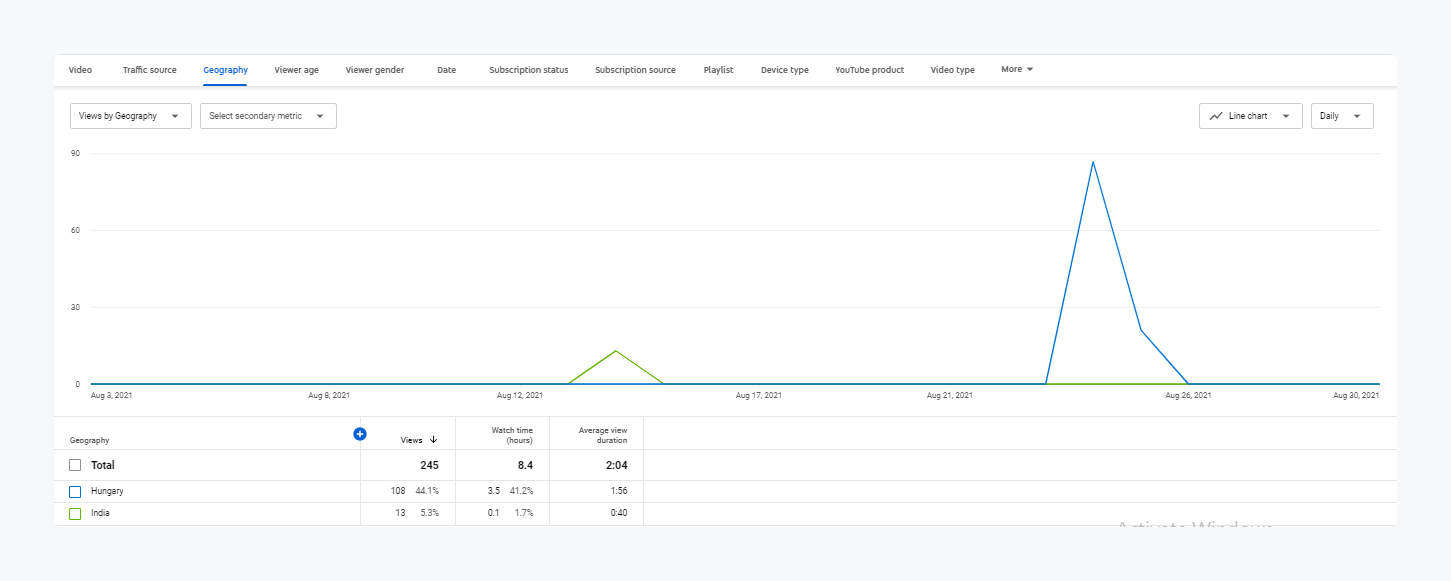Click the green line peak on chart
Image resolution: width=1451 pixels, height=581 pixels.
pos(615,351)
